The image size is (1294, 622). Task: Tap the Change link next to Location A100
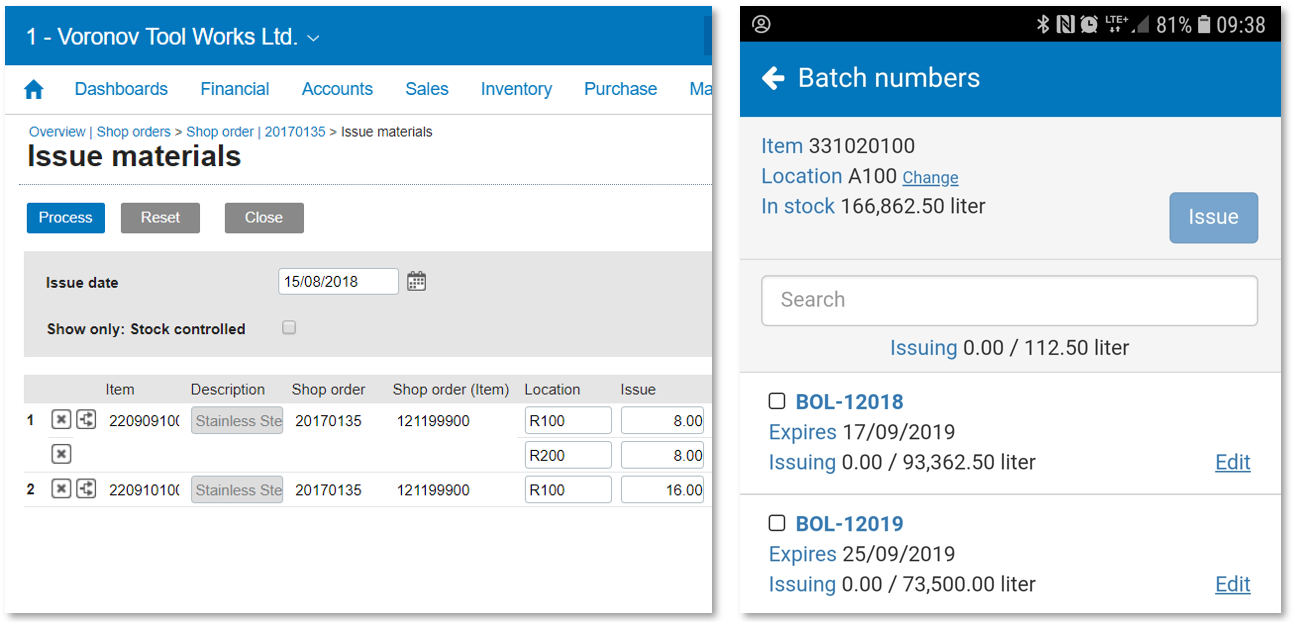pos(930,178)
